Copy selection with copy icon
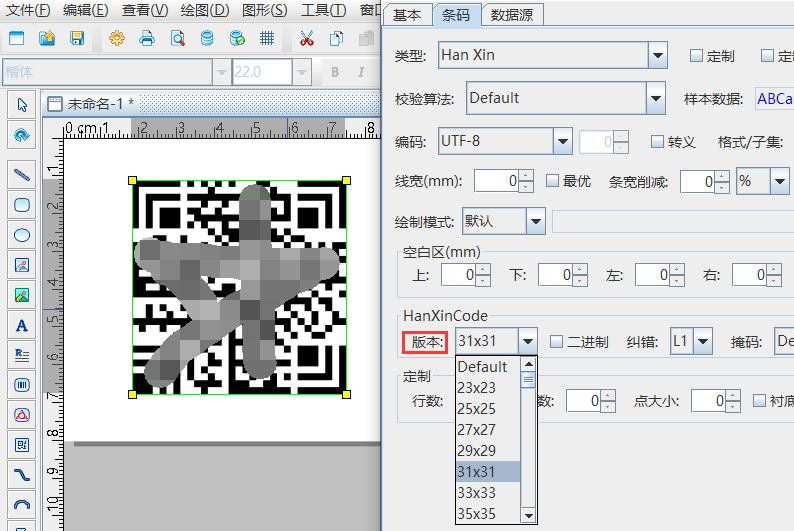794x531 pixels. [336, 38]
